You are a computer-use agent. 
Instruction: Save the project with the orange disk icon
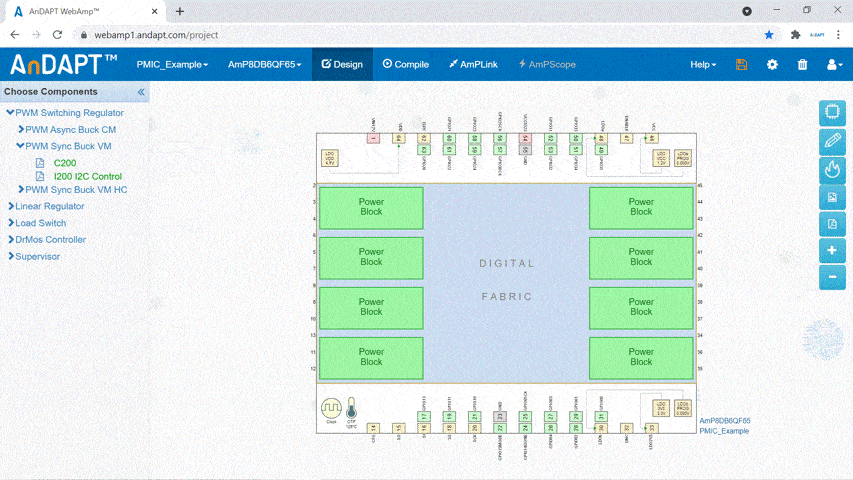click(741, 64)
